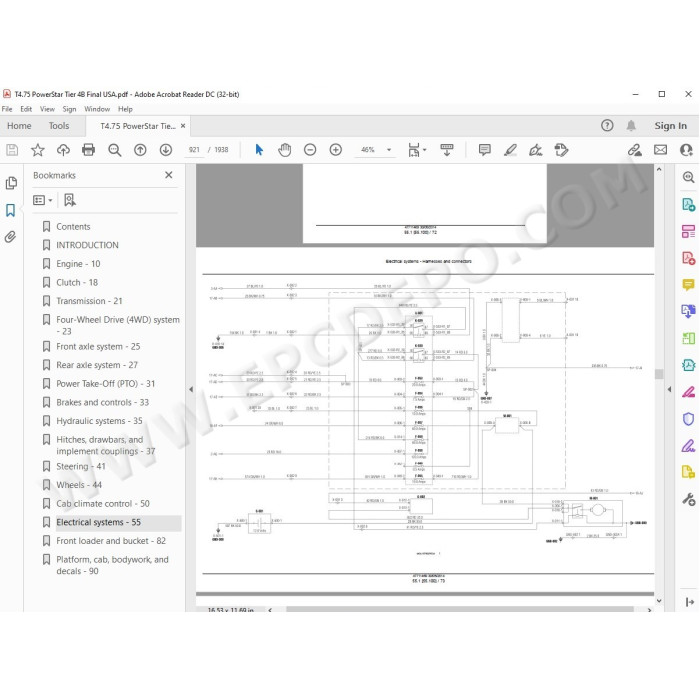Open the Clutch - 18 bookmark
Screen dimensions: 700x700
(x=76, y=283)
